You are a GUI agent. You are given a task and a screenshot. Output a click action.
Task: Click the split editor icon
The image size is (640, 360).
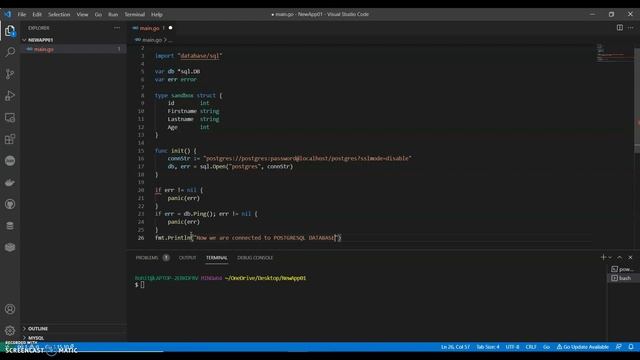click(620, 28)
